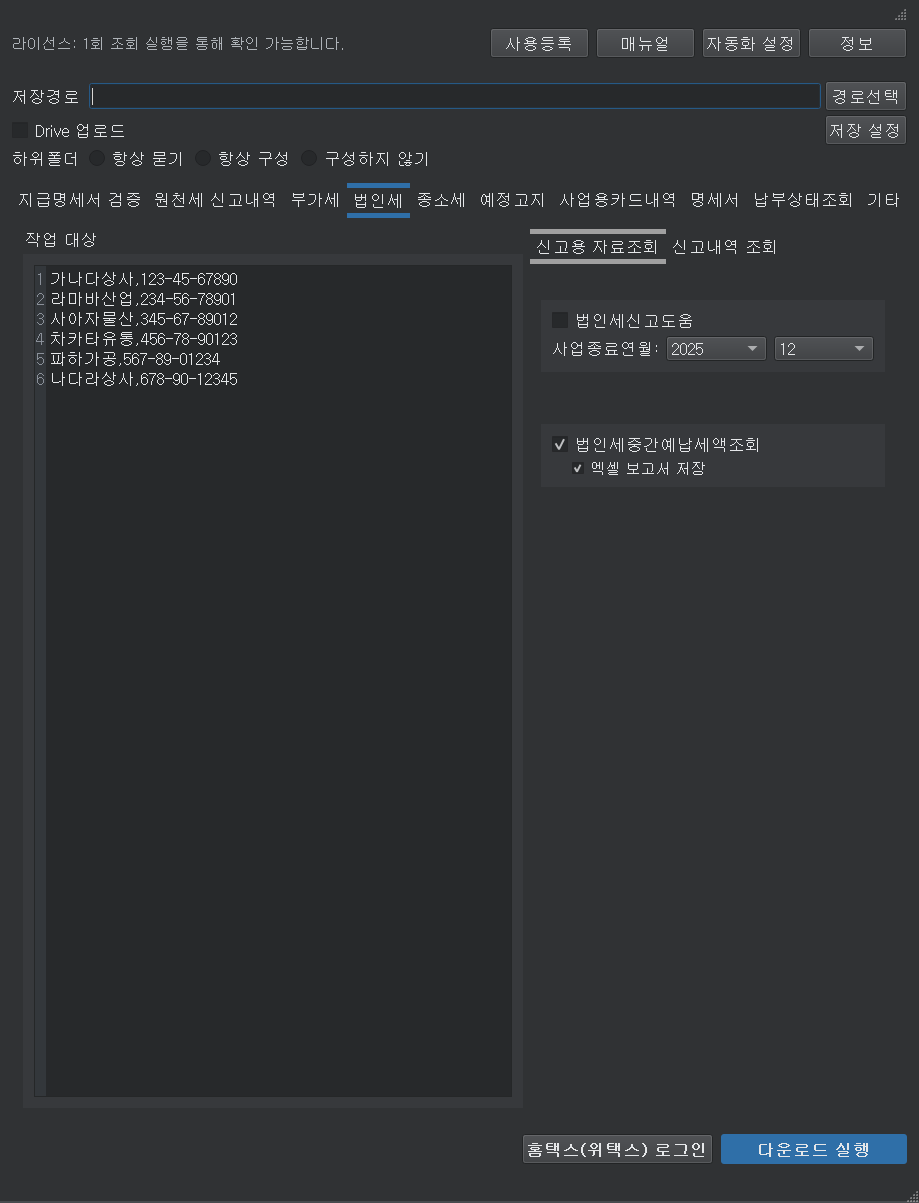Switch to 납부상태조회 tab

tap(803, 200)
